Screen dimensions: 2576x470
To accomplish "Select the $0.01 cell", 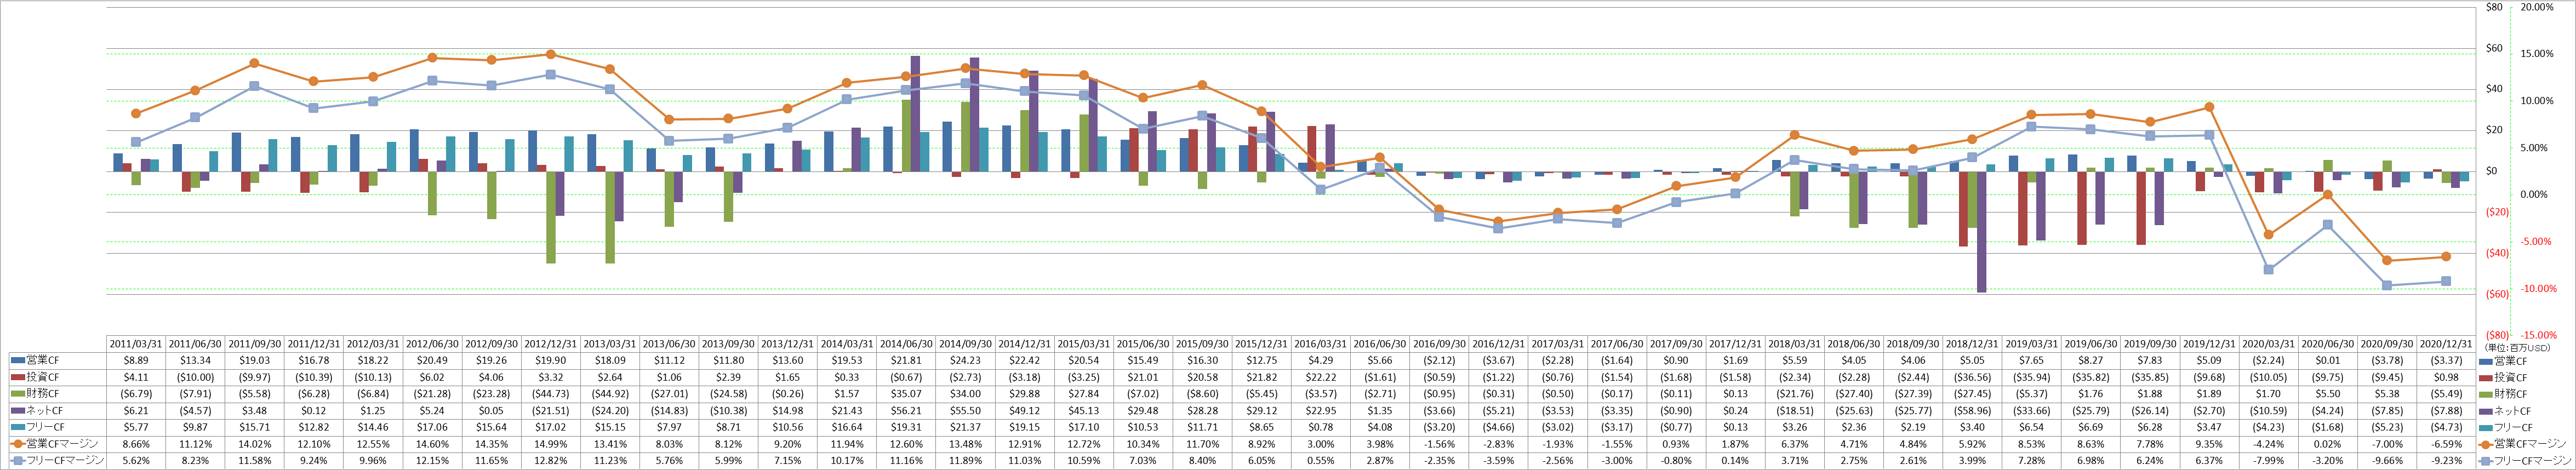I will 2329,360.
